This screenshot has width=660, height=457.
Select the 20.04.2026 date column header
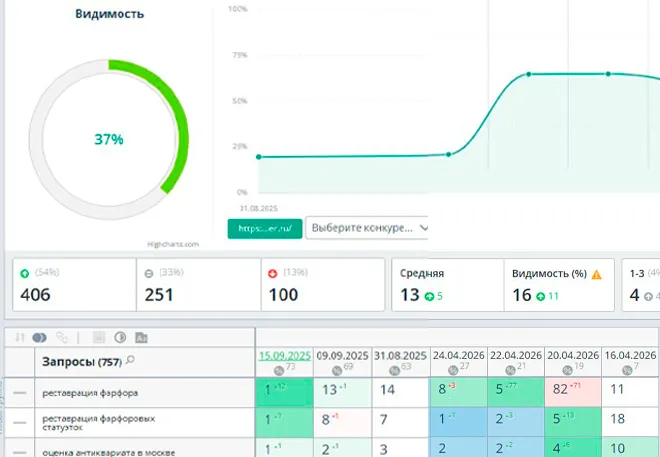coord(573,355)
